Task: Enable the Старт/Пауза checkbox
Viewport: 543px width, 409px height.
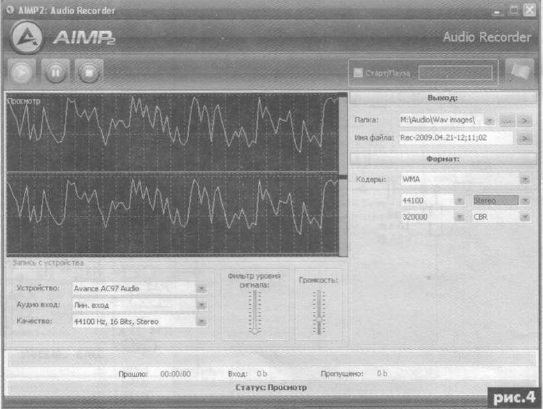Action: pos(358,73)
